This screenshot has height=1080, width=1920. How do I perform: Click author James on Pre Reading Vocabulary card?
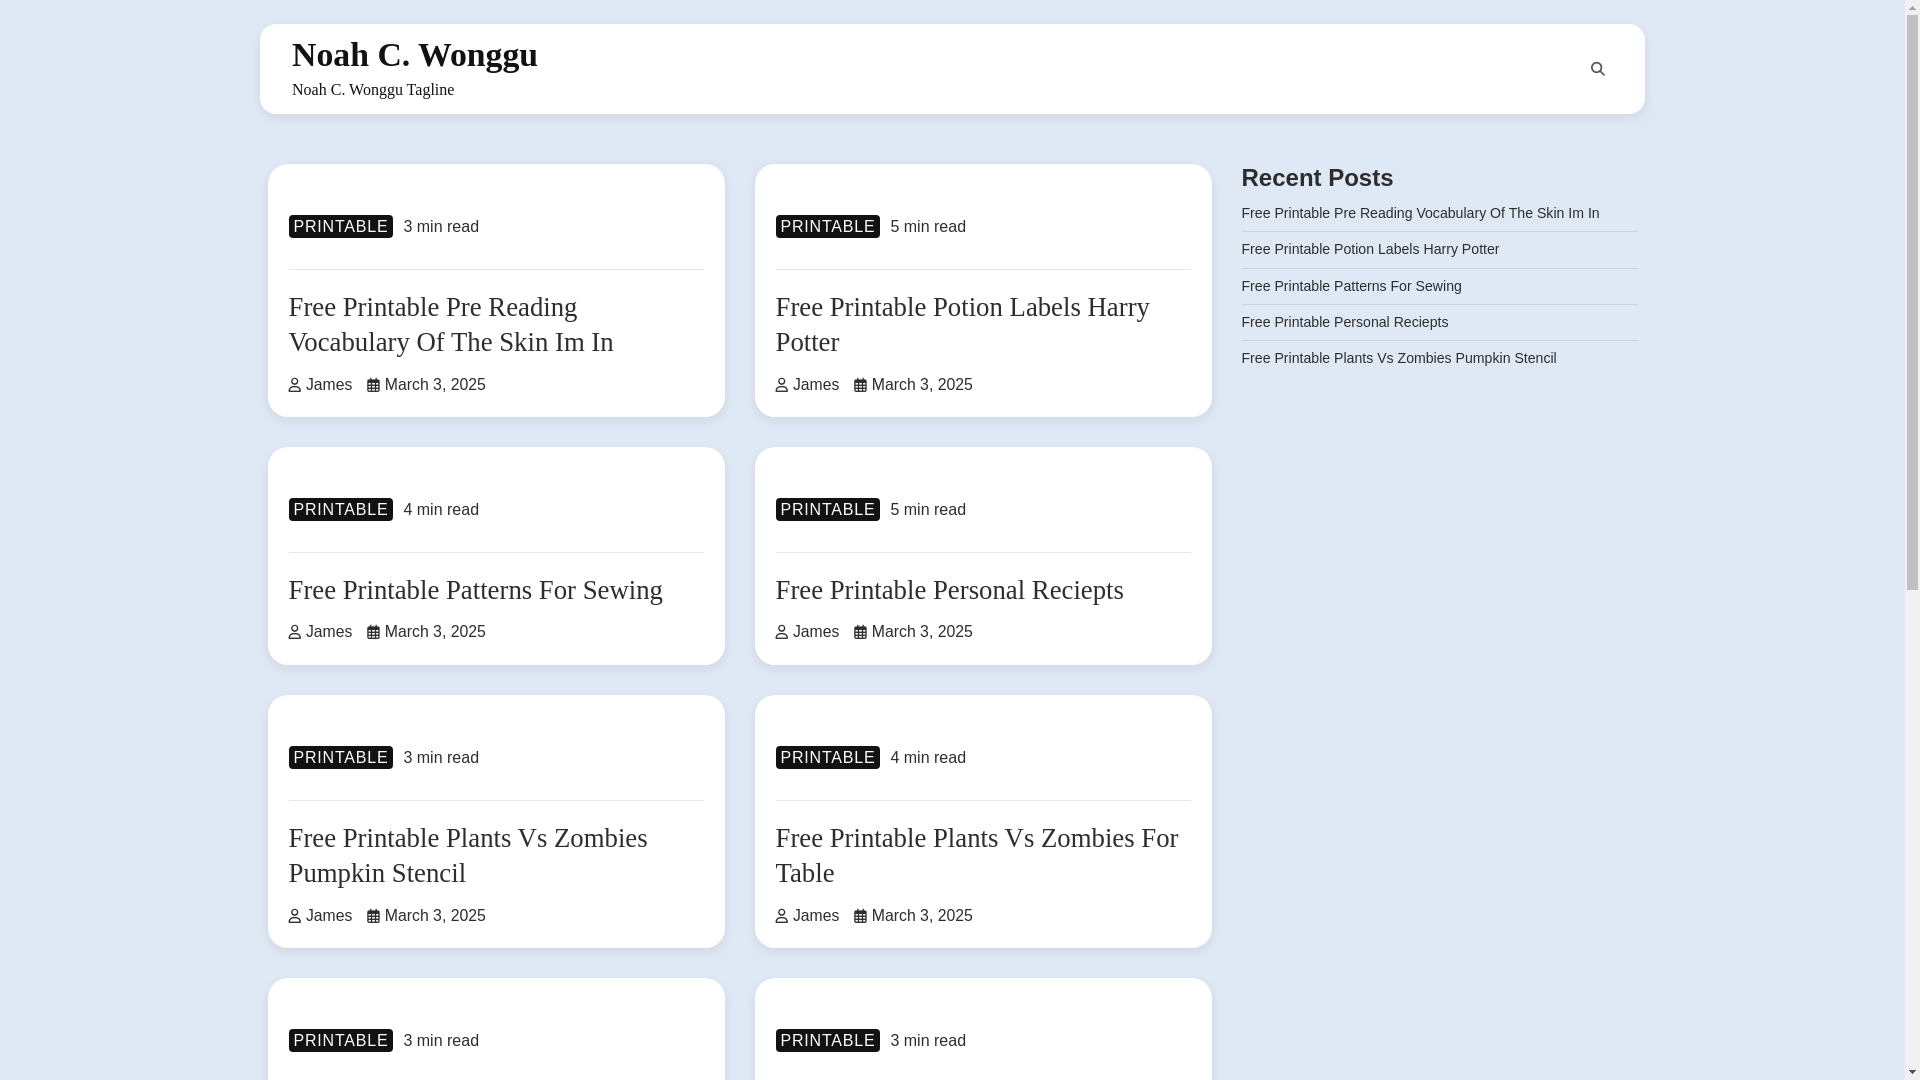tap(328, 385)
